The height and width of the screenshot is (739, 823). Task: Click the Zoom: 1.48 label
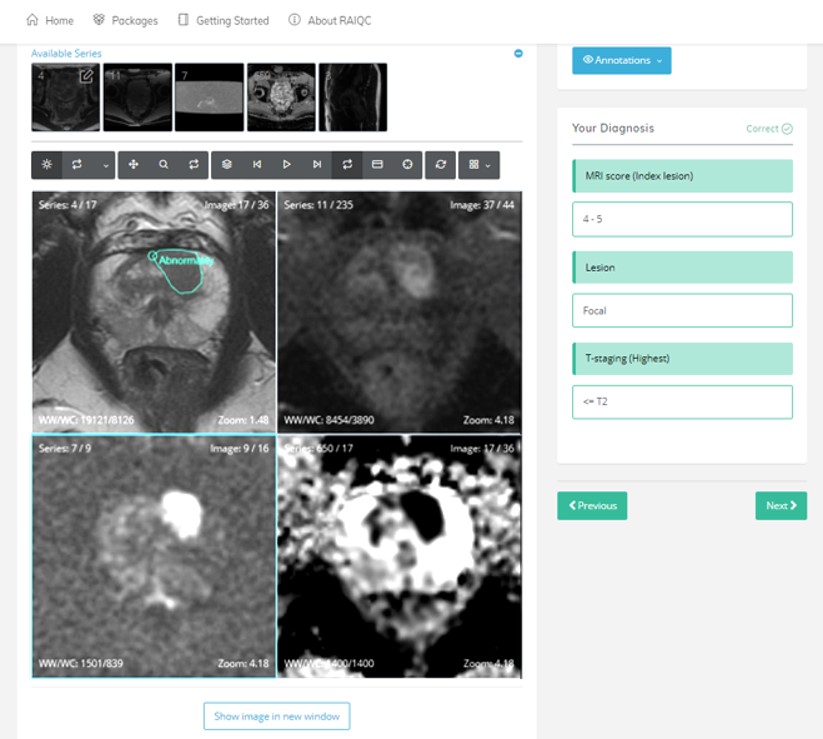(243, 420)
